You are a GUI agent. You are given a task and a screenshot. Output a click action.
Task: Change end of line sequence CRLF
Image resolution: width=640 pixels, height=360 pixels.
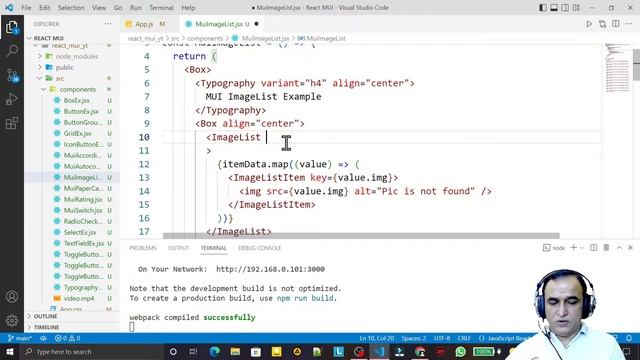[464, 338]
